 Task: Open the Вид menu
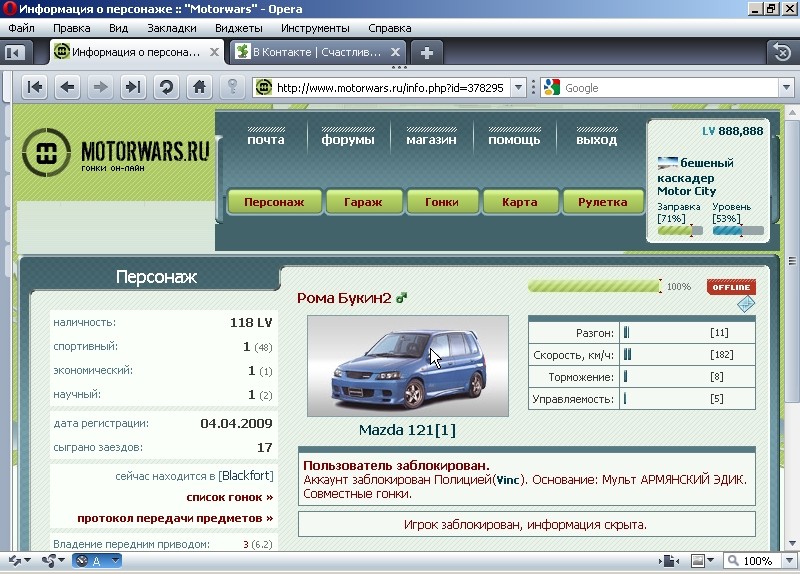[x=118, y=28]
